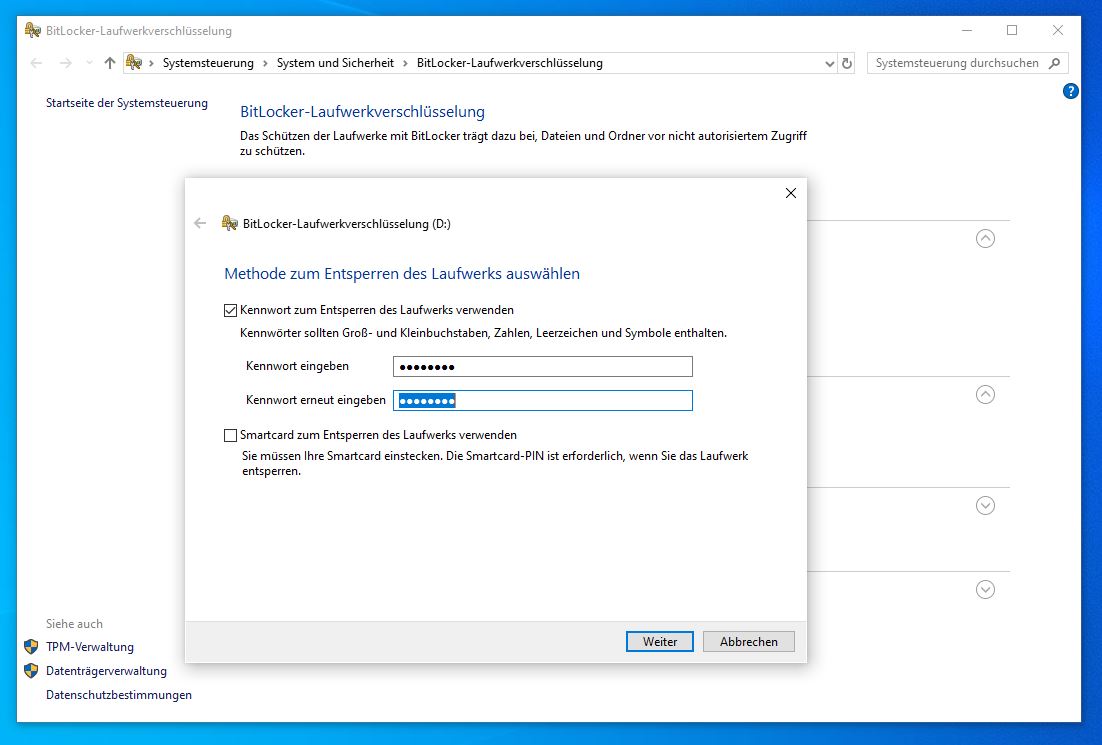The height and width of the screenshot is (745, 1102).
Task: Select BitLocker-Laufwerkverschlüsselung breadcrumb item
Action: tap(510, 63)
